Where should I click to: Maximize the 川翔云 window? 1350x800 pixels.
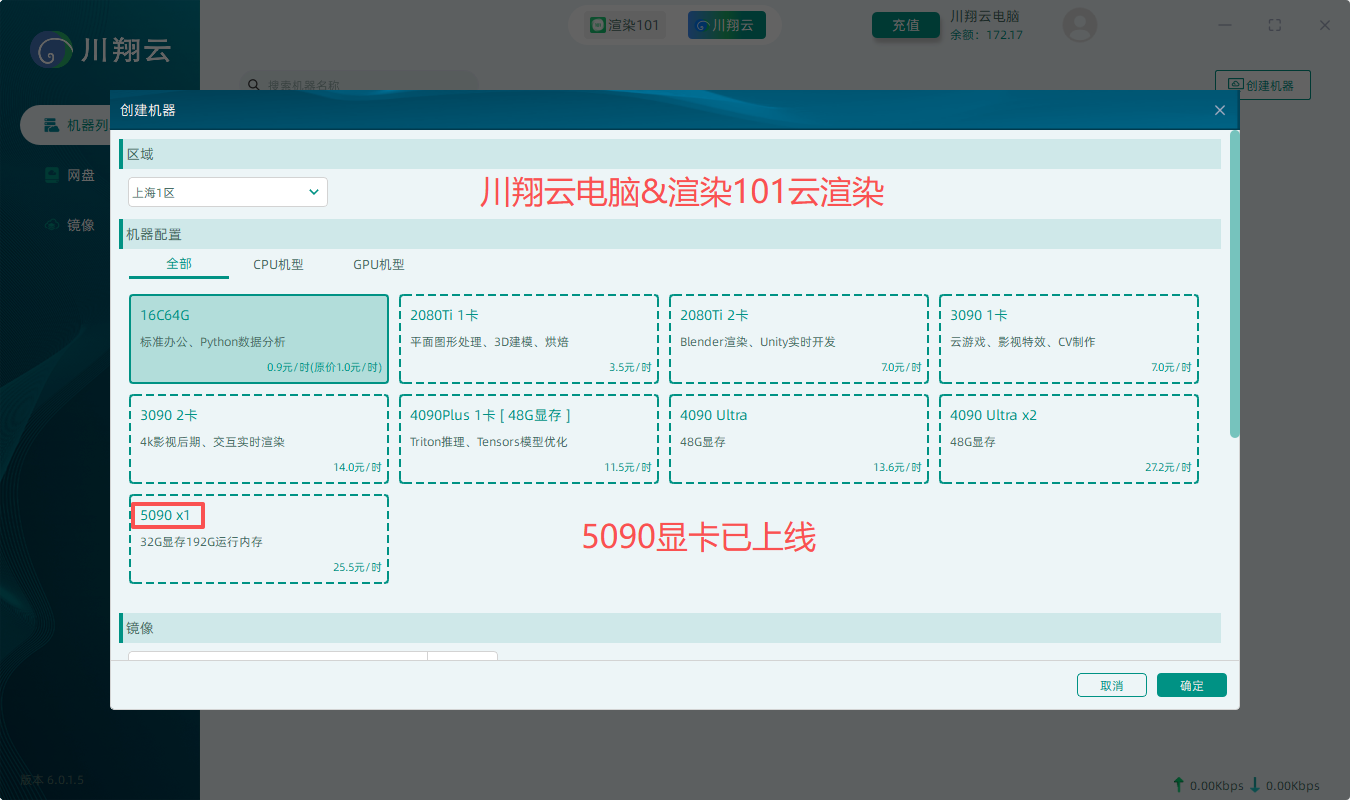point(1274,25)
